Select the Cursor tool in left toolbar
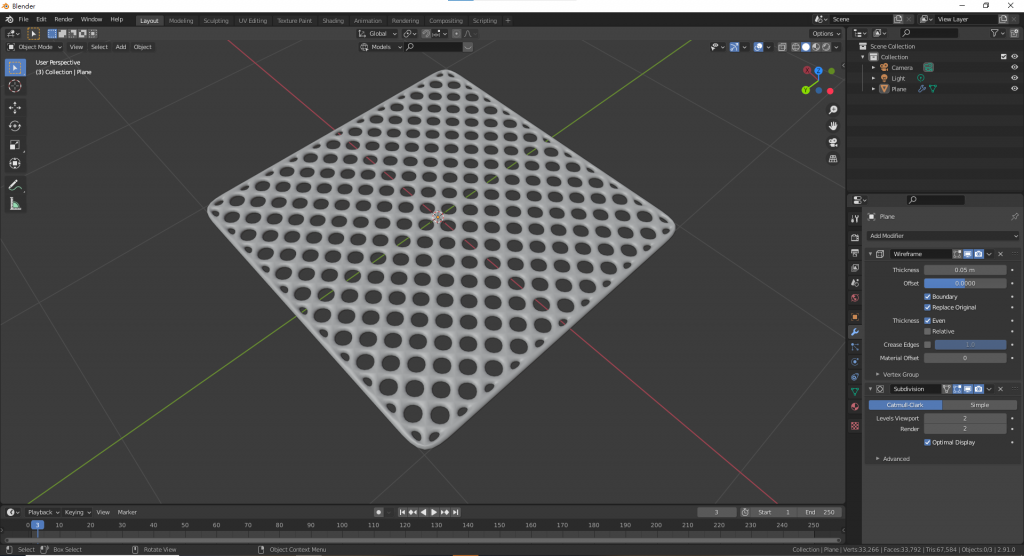Viewport: 1024px width, 556px height. (15, 86)
